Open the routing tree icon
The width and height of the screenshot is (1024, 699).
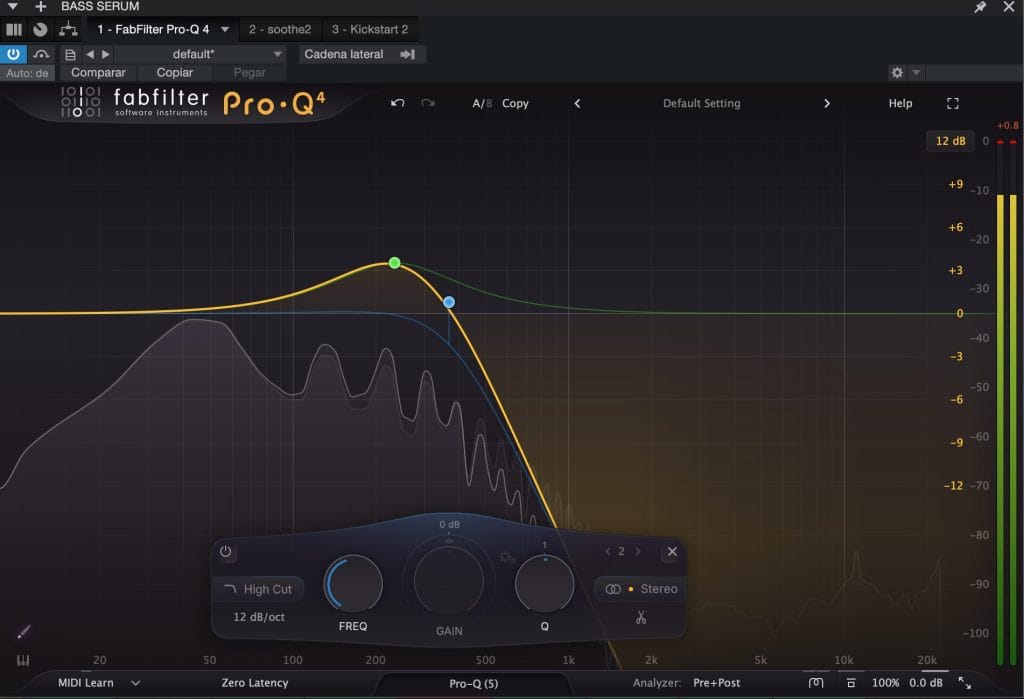click(68, 29)
